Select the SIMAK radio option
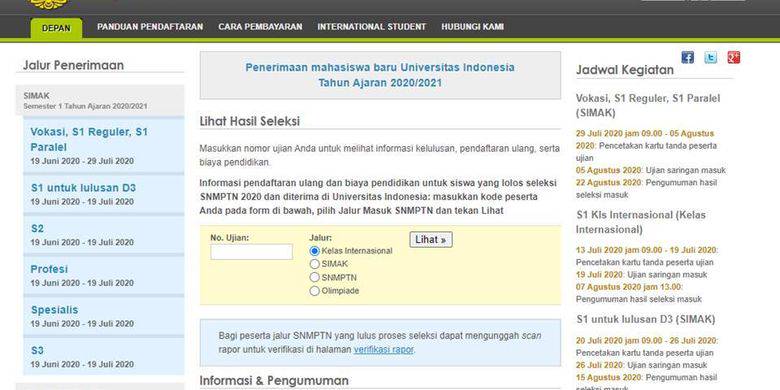The width and height of the screenshot is (780, 390). tap(314, 264)
